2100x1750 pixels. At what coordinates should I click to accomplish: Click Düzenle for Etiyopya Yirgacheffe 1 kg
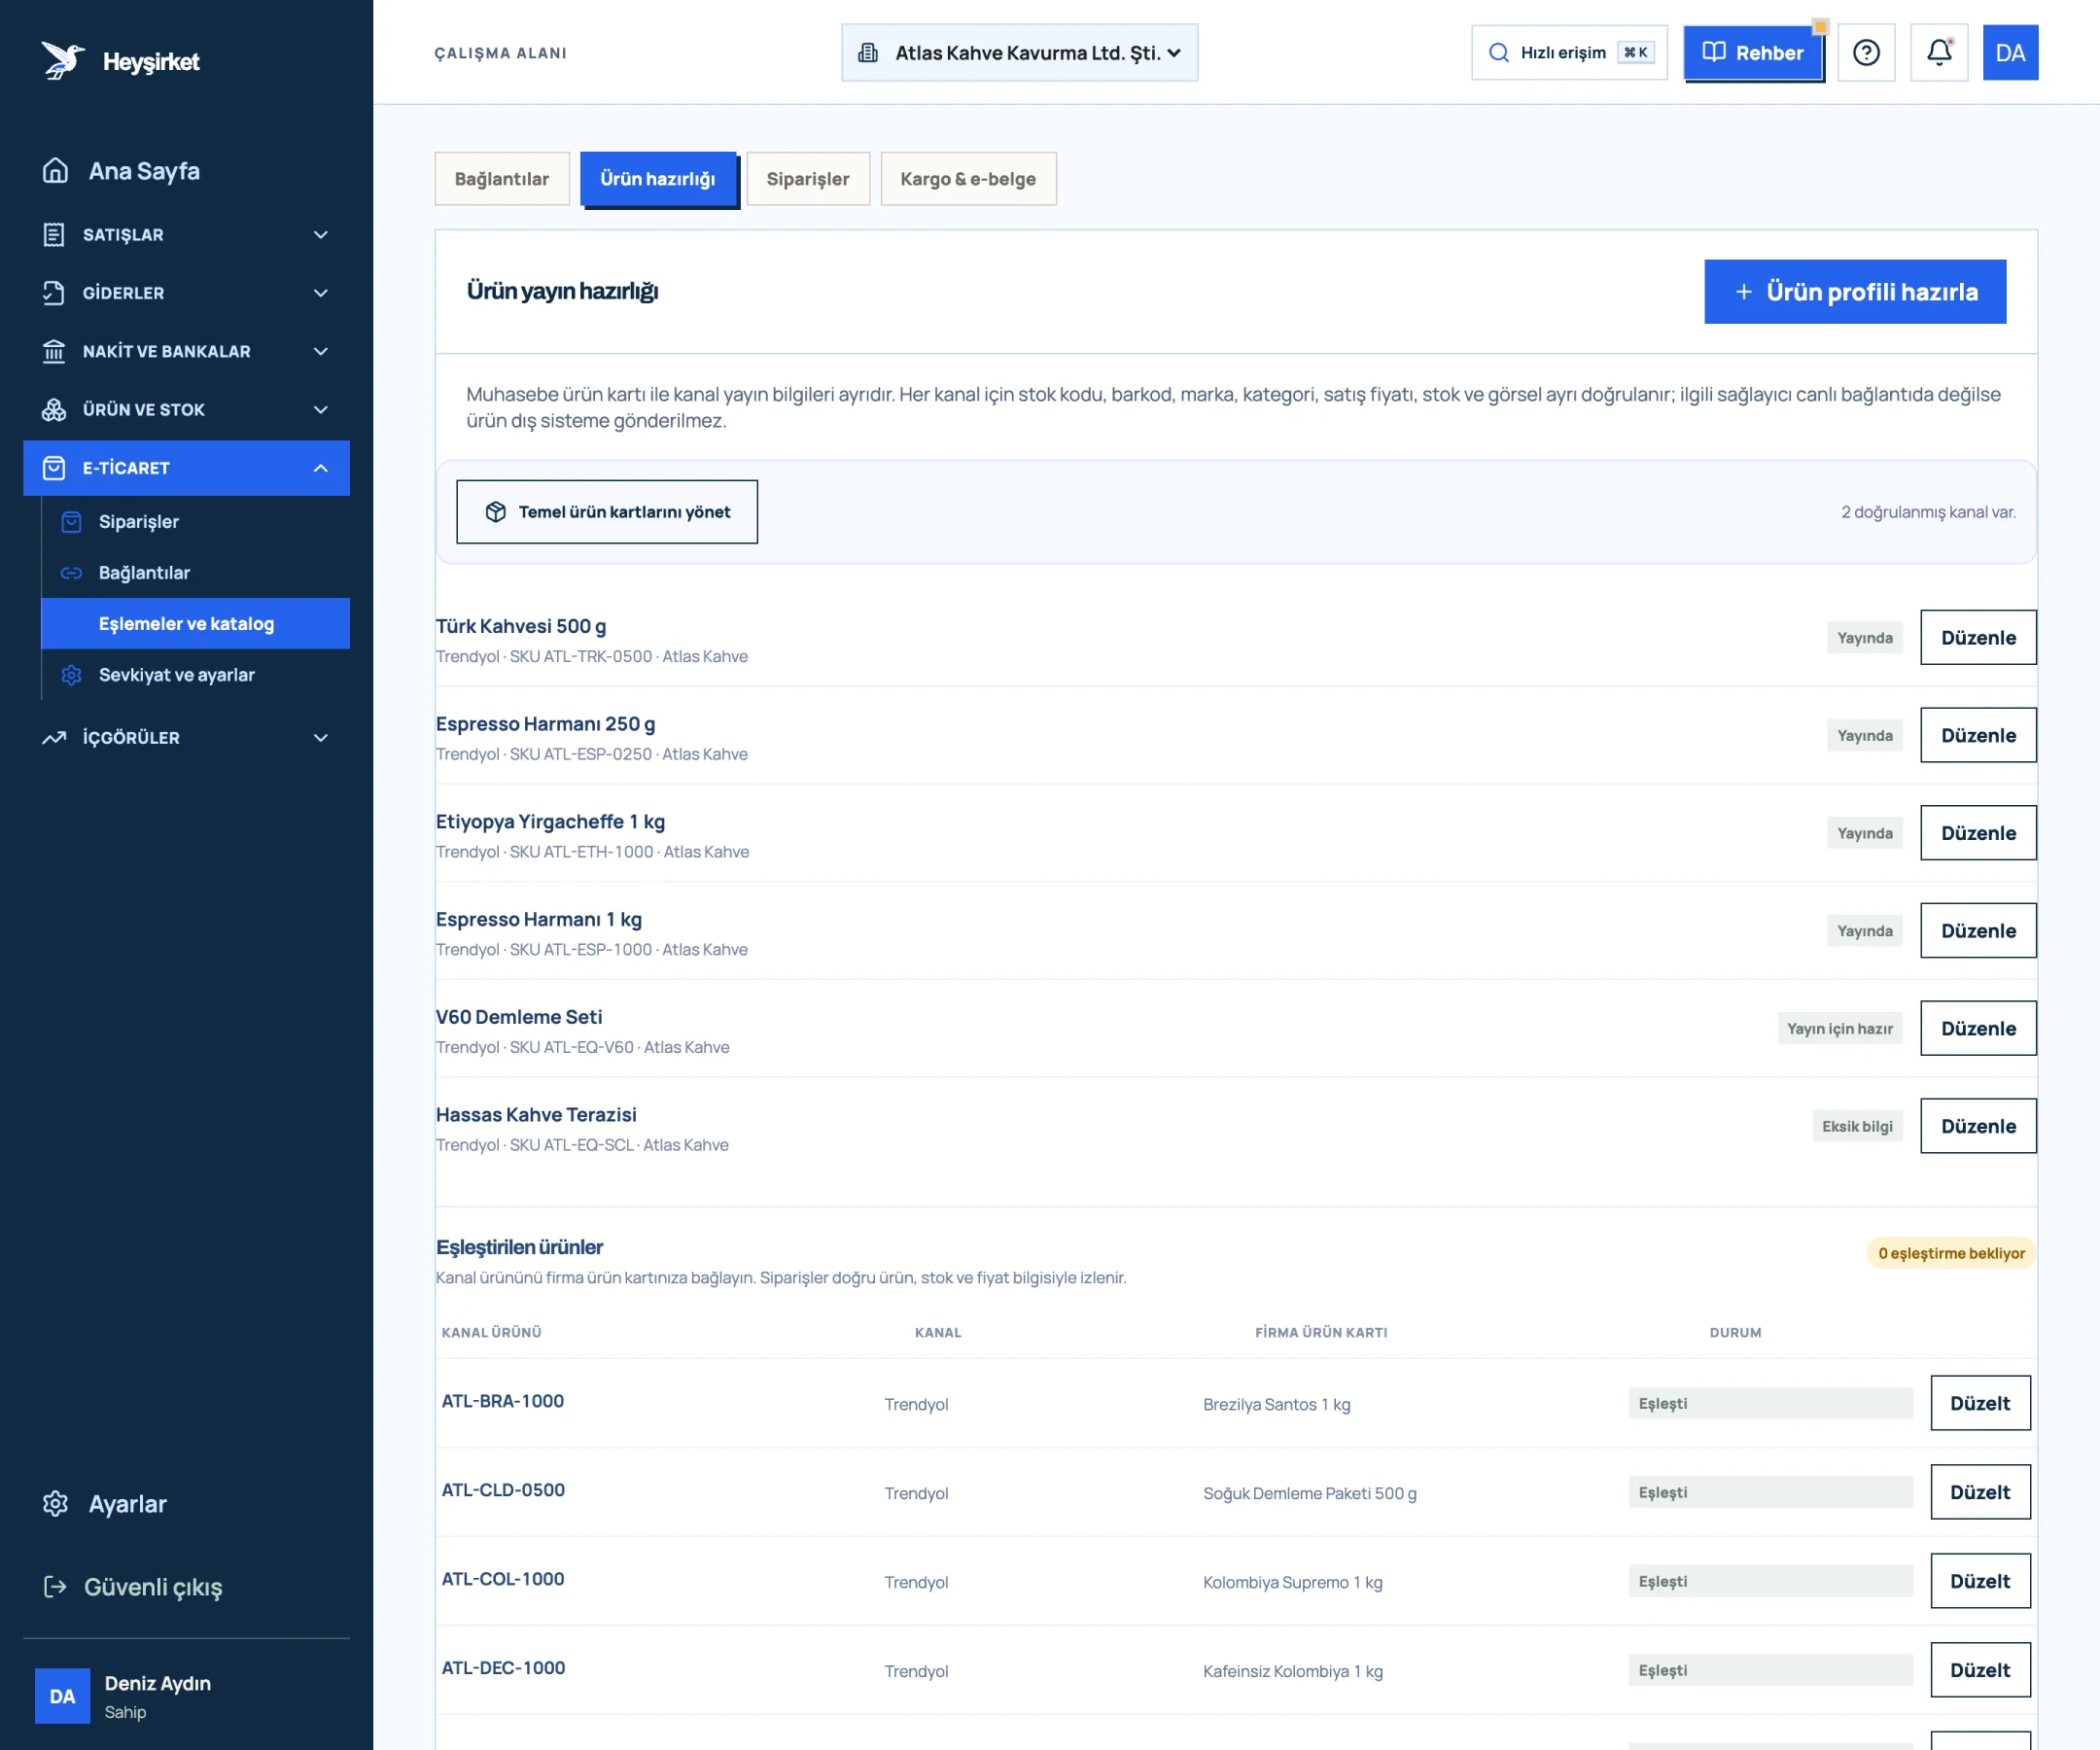[x=1978, y=834]
